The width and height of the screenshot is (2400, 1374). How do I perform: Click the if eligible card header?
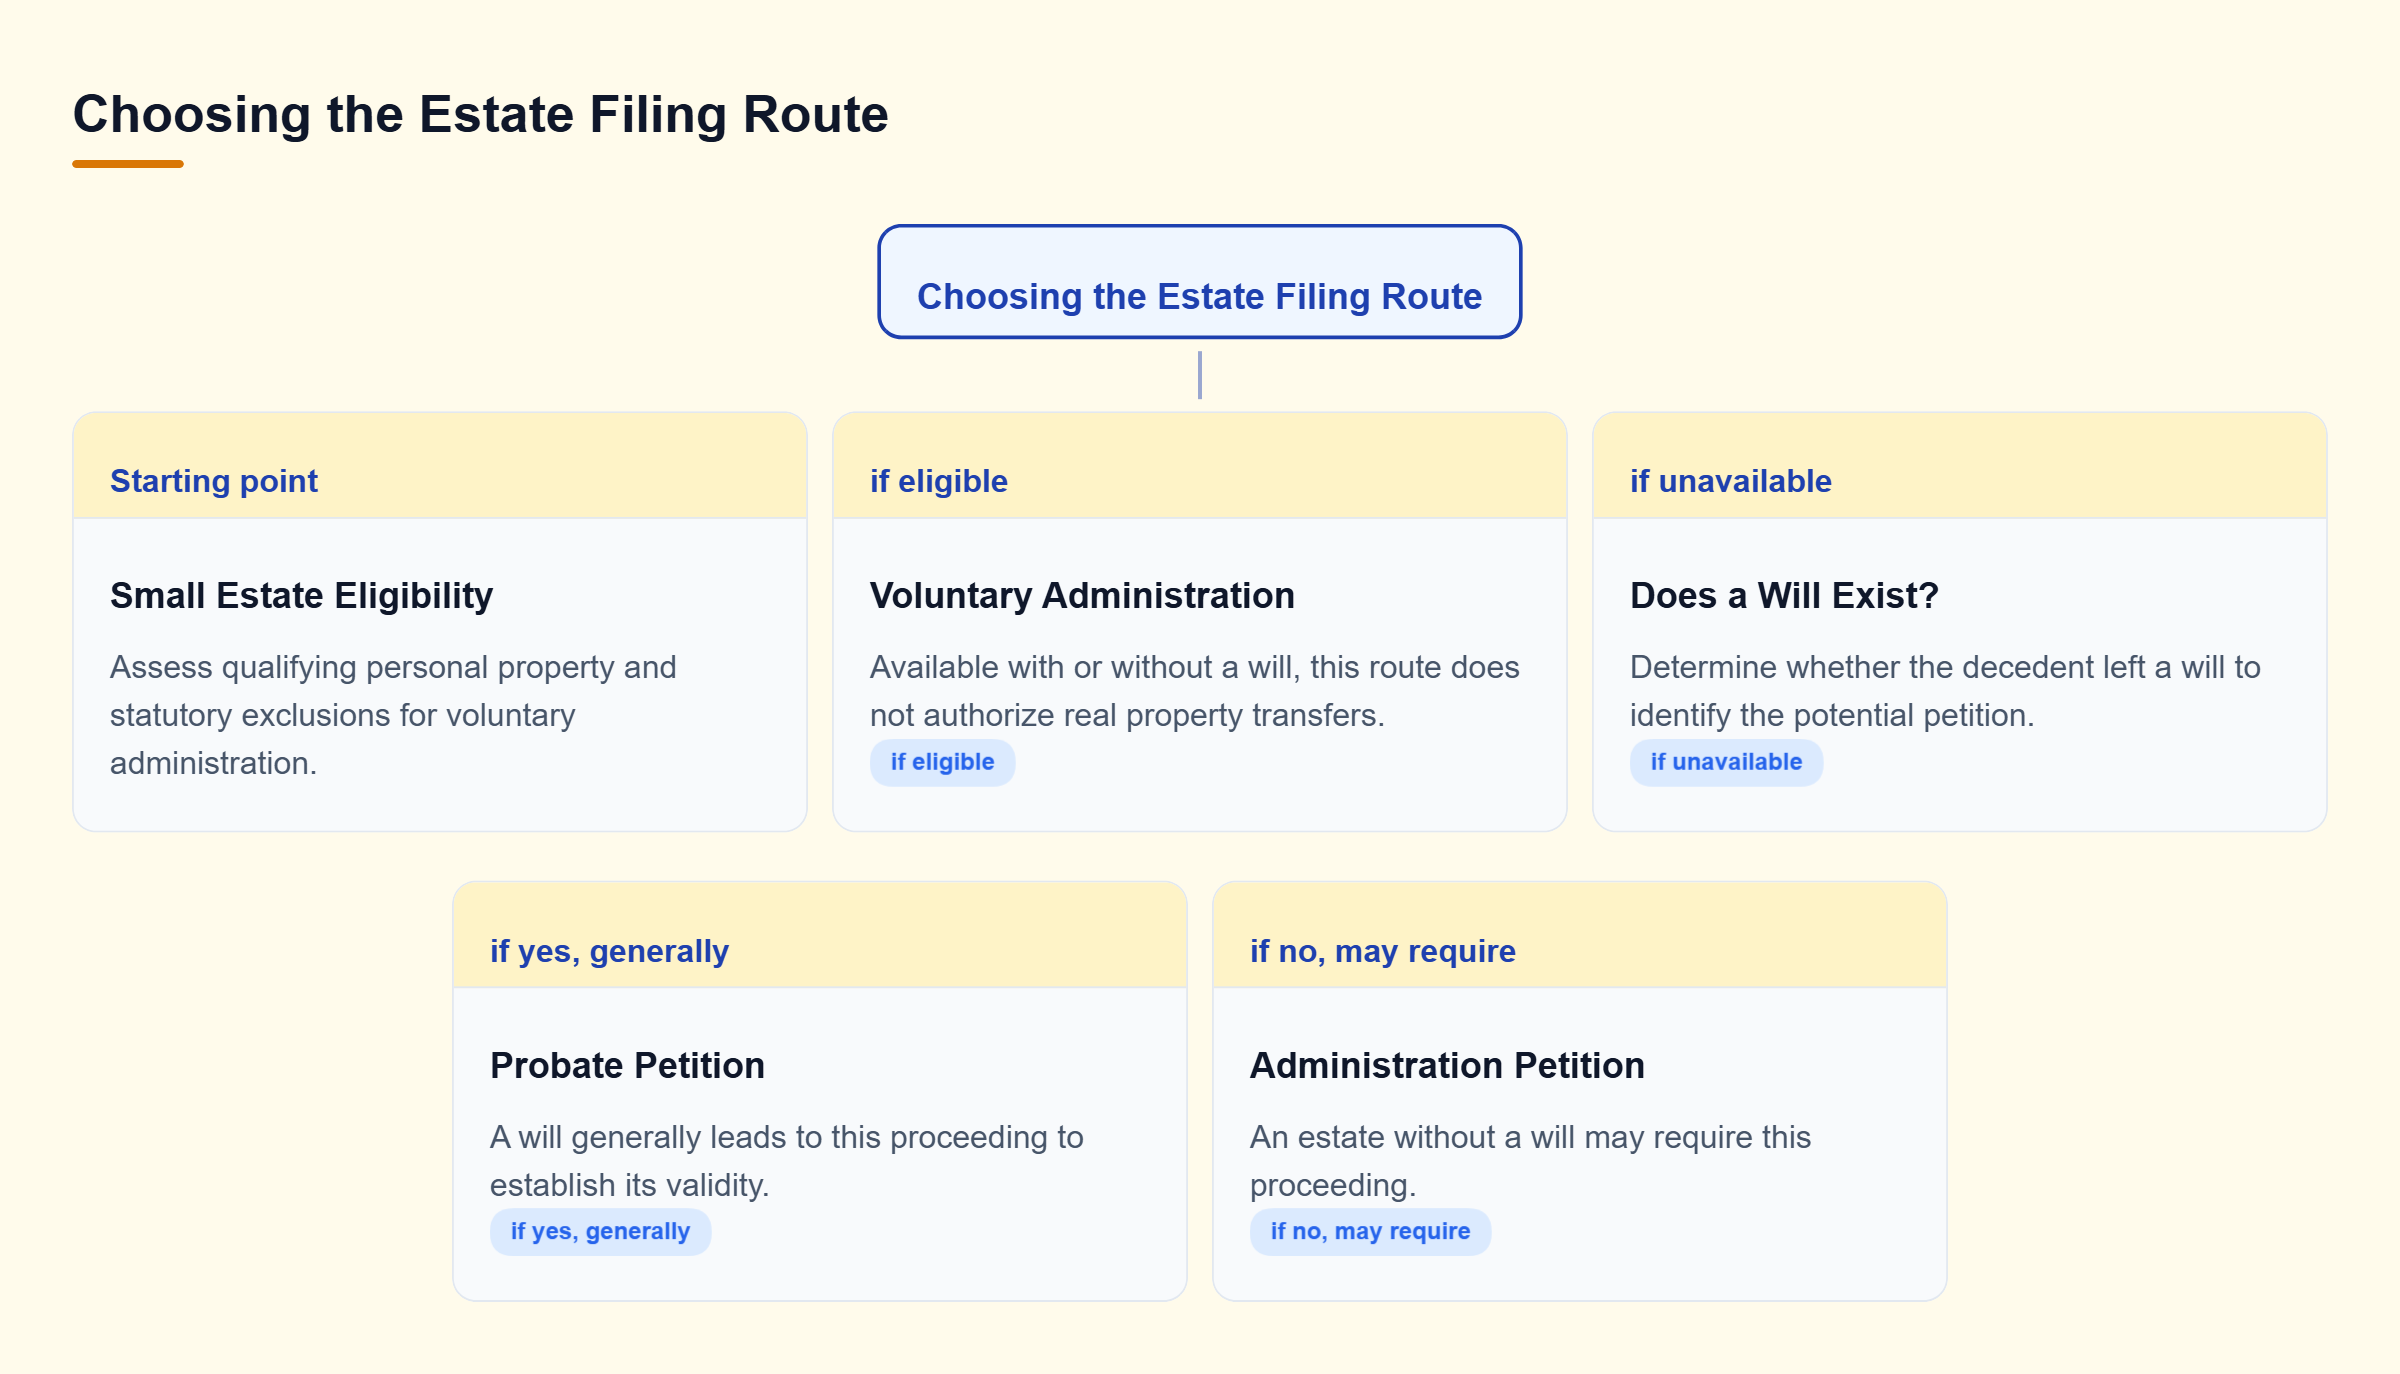click(x=1200, y=466)
